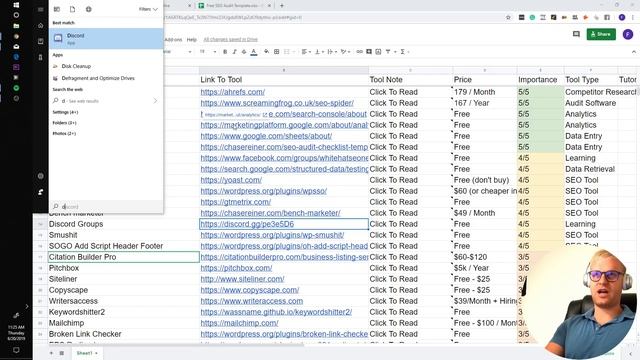Click the search panel Home icon
Viewport: 640px width, 360px height.
(x=40, y=26)
